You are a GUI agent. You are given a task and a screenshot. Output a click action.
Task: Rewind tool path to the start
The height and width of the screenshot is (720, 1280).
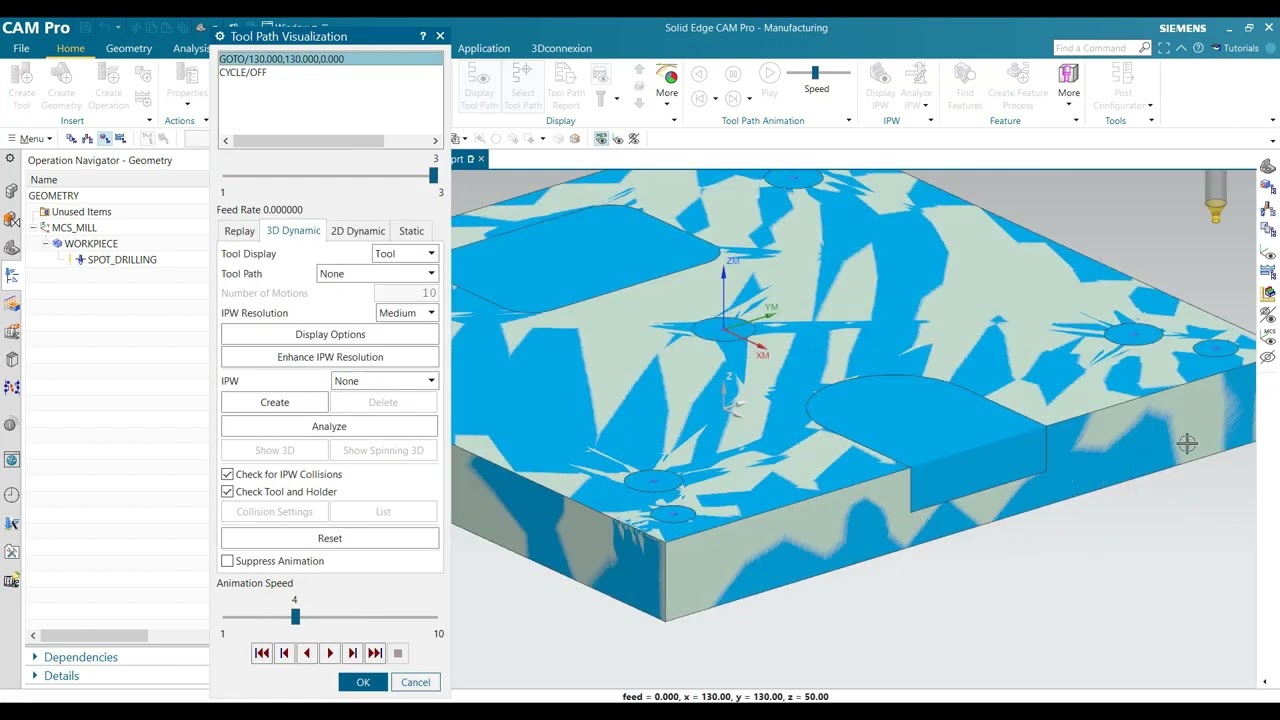click(262, 653)
